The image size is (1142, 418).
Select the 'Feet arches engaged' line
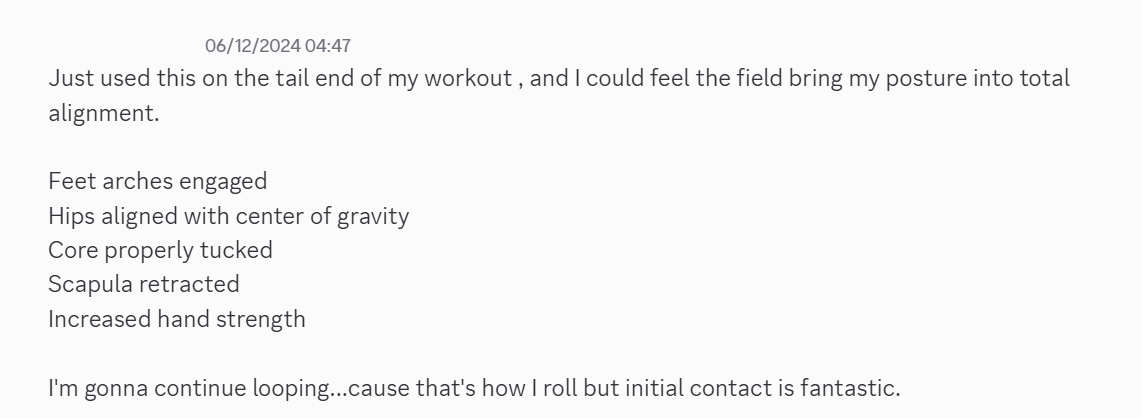coord(157,181)
